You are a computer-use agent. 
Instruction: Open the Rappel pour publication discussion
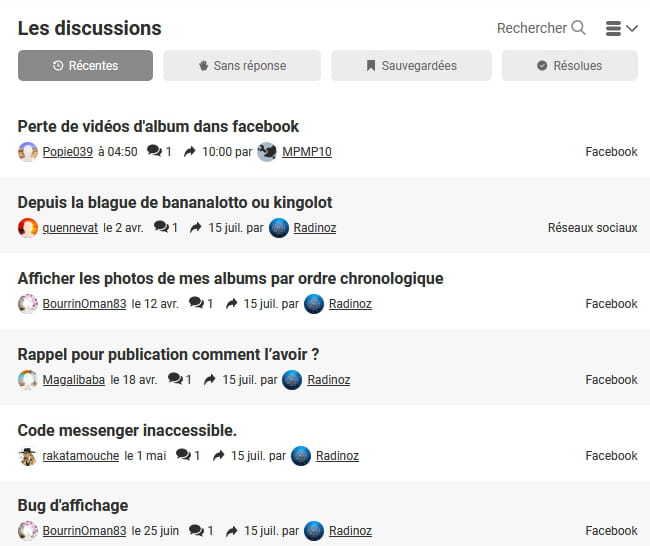point(168,354)
